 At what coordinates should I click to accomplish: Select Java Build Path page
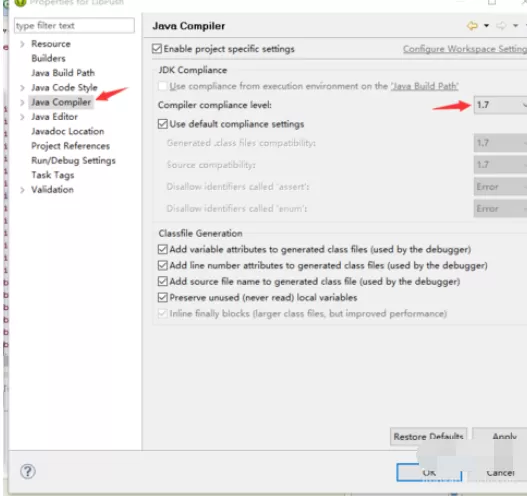(63, 73)
